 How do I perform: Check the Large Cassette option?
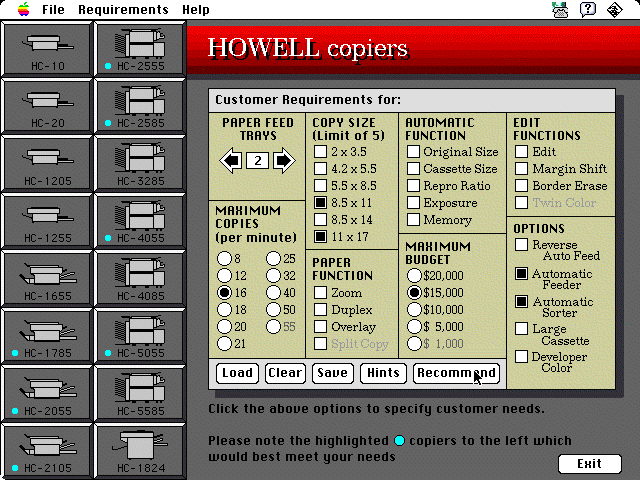coord(521,329)
